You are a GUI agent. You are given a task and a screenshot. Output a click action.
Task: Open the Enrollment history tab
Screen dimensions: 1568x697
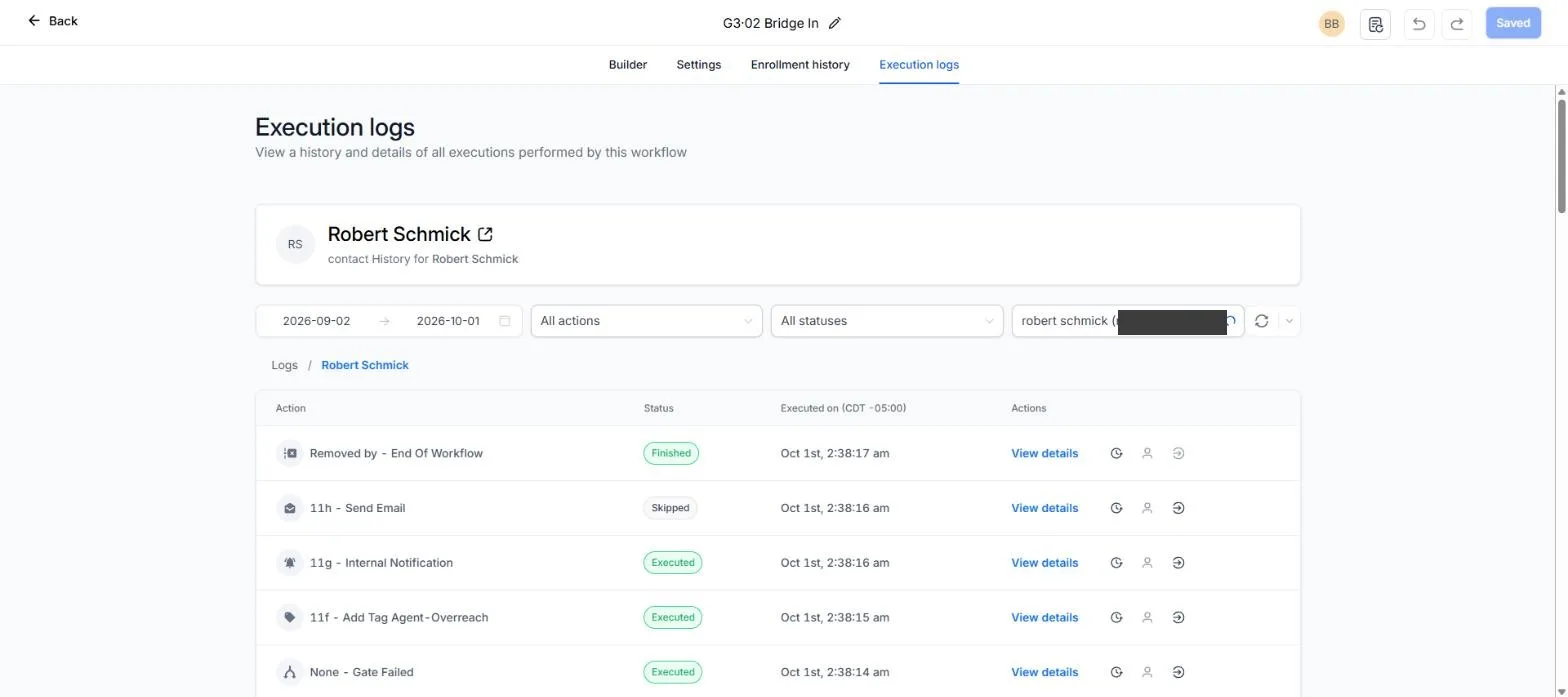(x=800, y=65)
